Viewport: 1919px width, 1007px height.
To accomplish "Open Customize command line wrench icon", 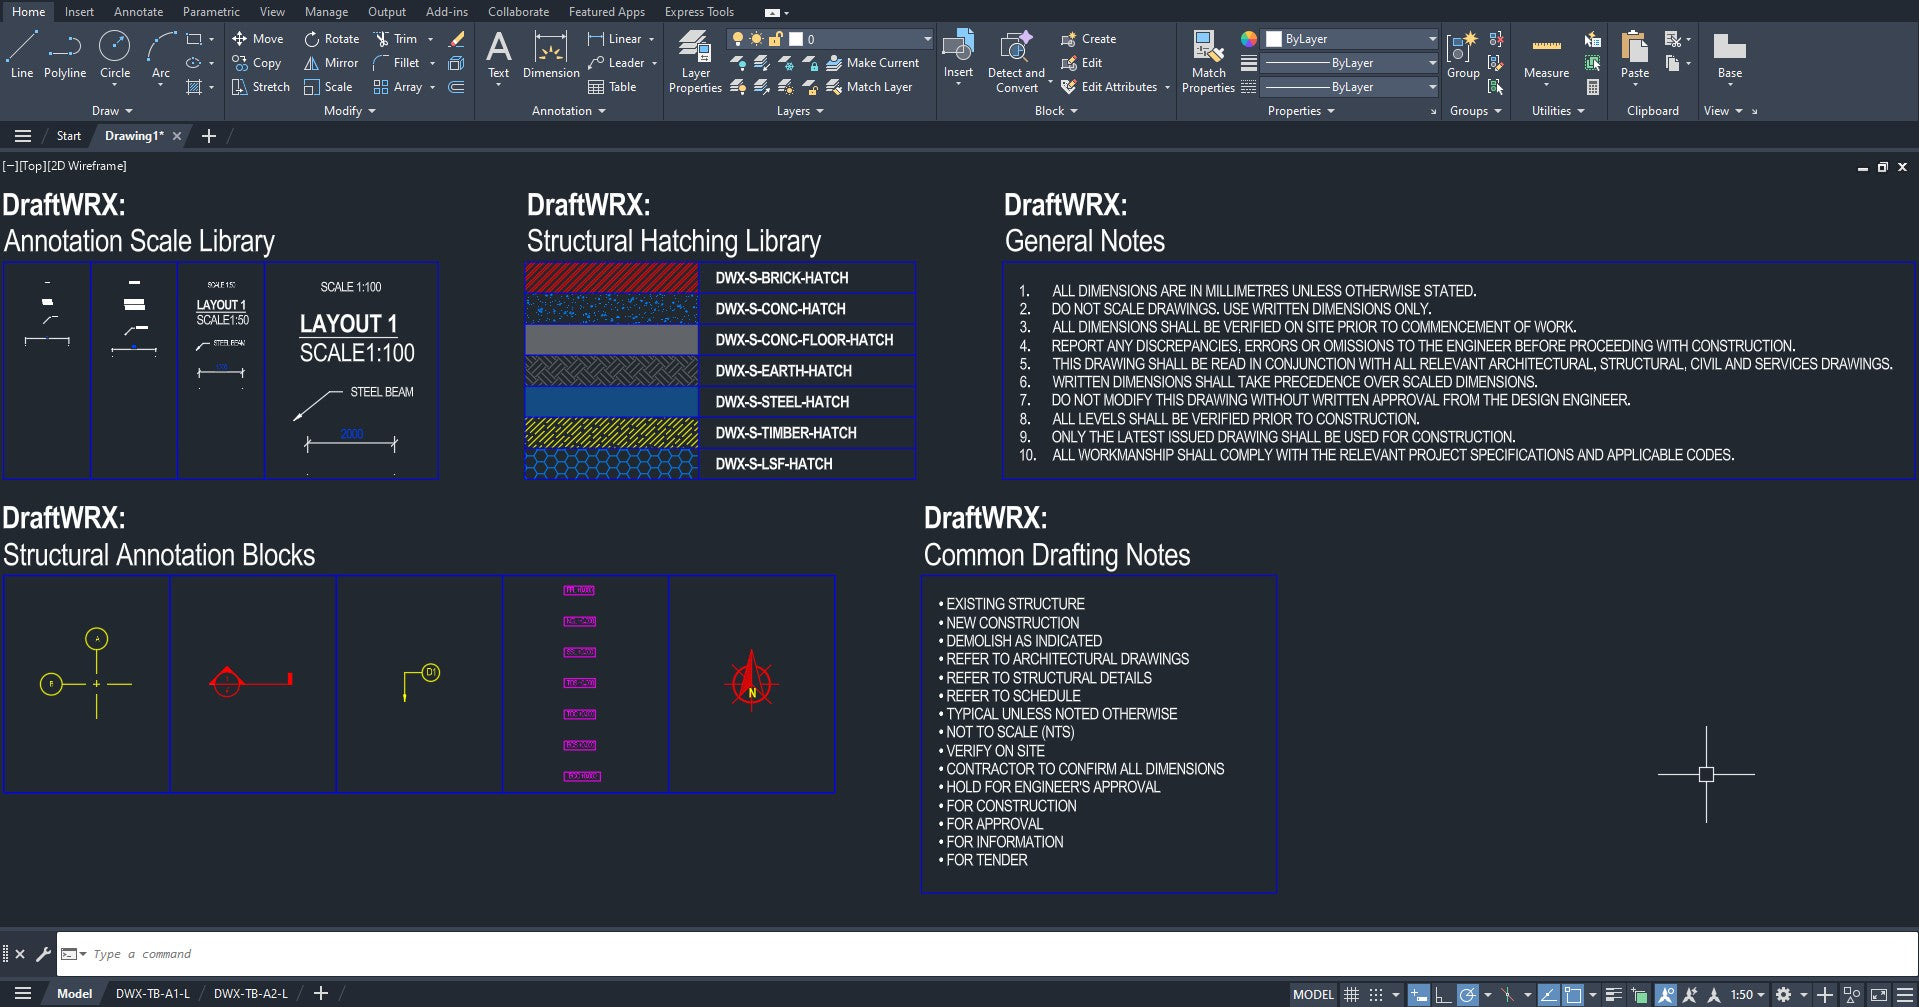I will click(x=43, y=954).
